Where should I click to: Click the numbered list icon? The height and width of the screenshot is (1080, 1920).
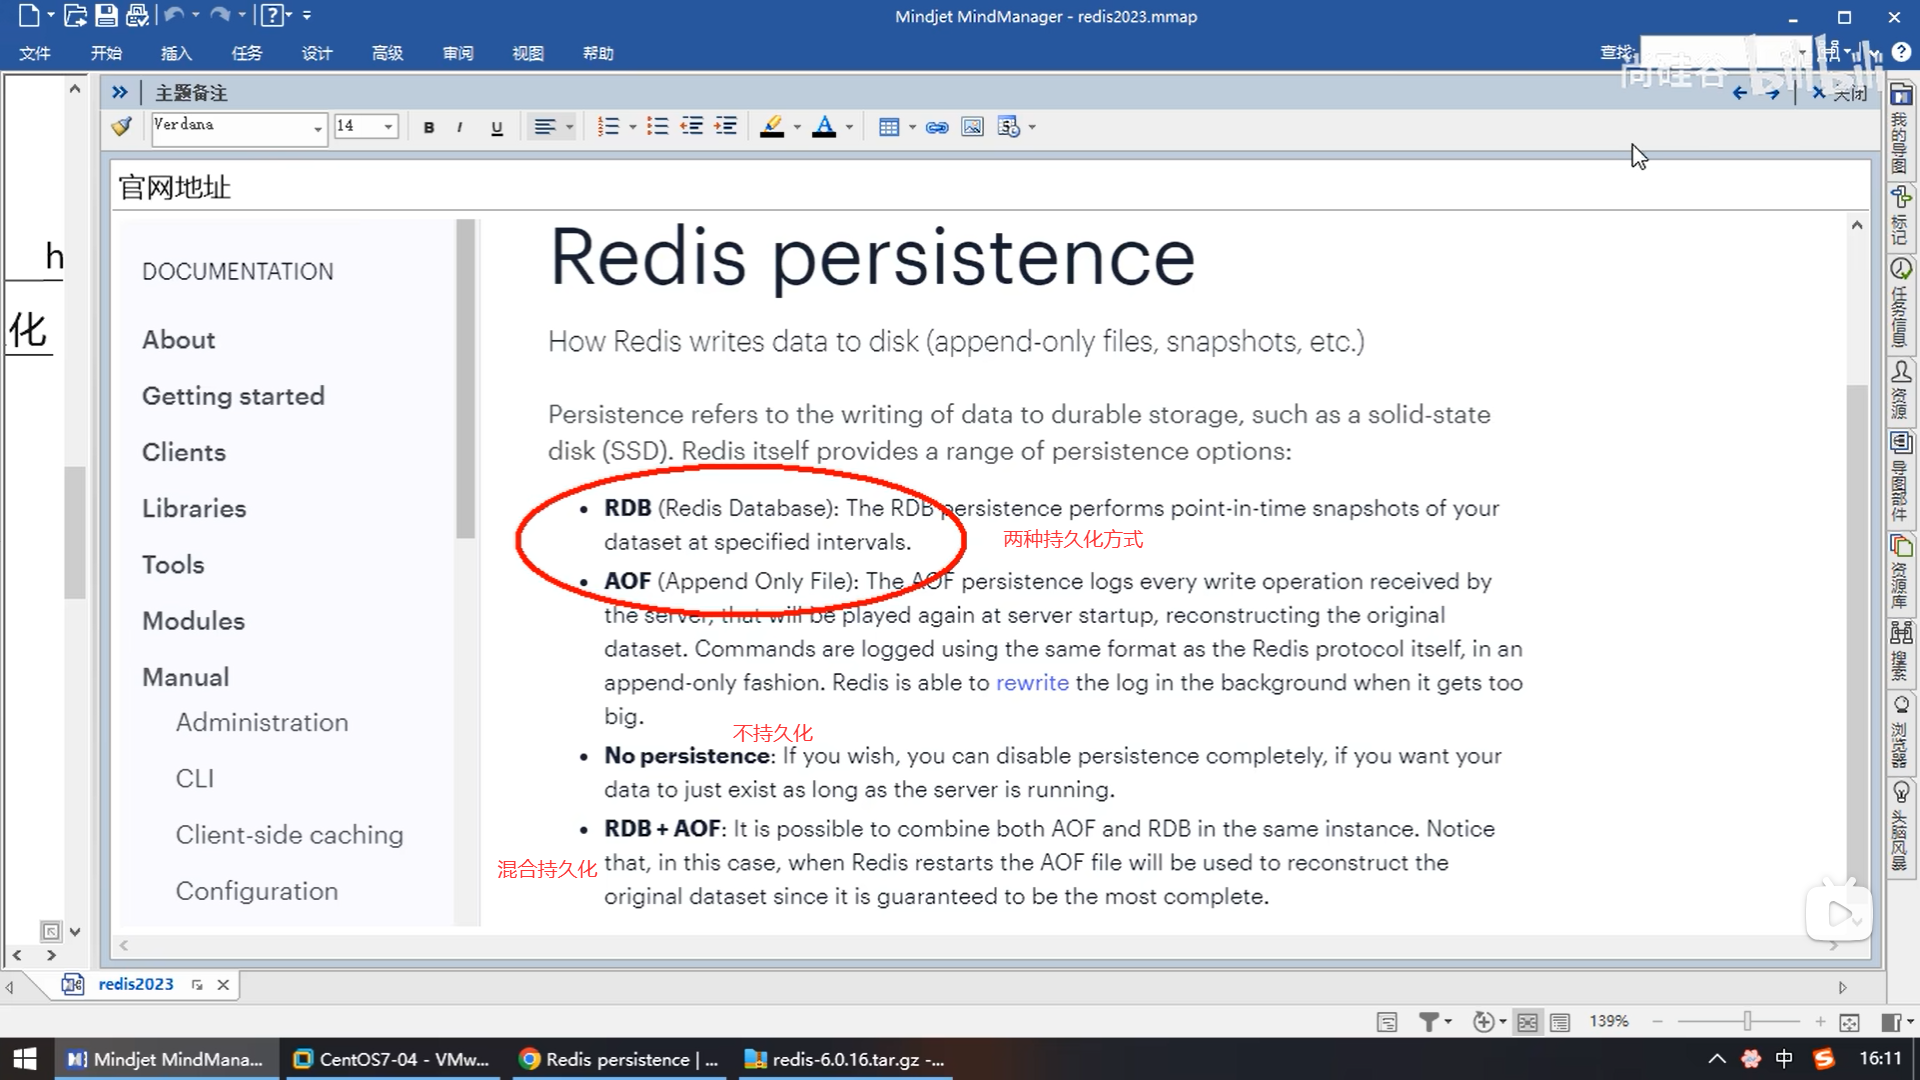pyautogui.click(x=608, y=127)
